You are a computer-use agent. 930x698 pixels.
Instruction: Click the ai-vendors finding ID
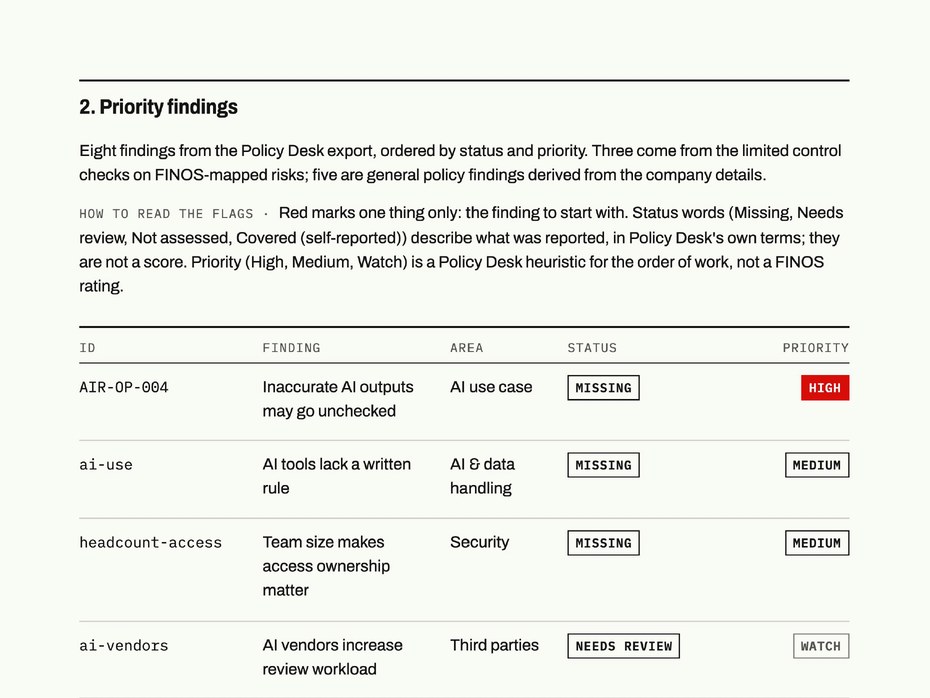[x=124, y=646]
